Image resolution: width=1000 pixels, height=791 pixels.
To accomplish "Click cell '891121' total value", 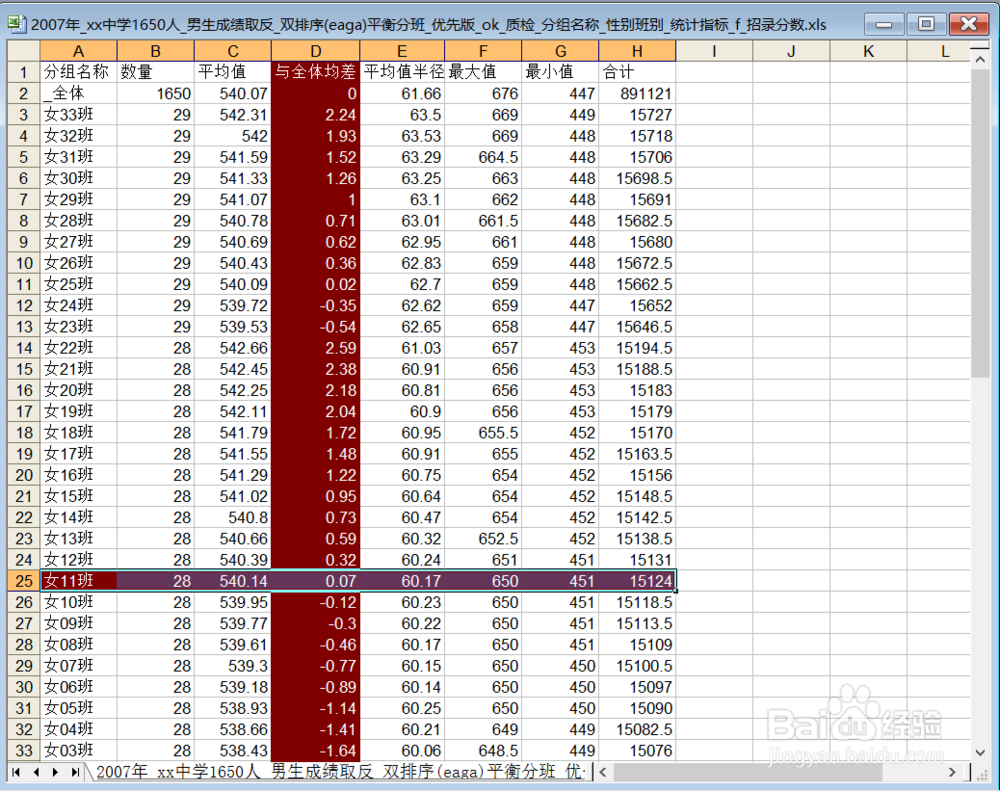I will pos(637,93).
